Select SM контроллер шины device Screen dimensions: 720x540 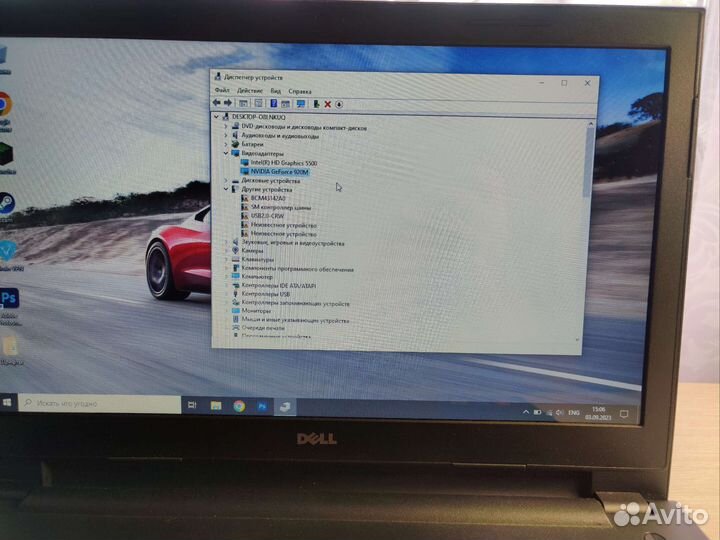click(x=281, y=207)
